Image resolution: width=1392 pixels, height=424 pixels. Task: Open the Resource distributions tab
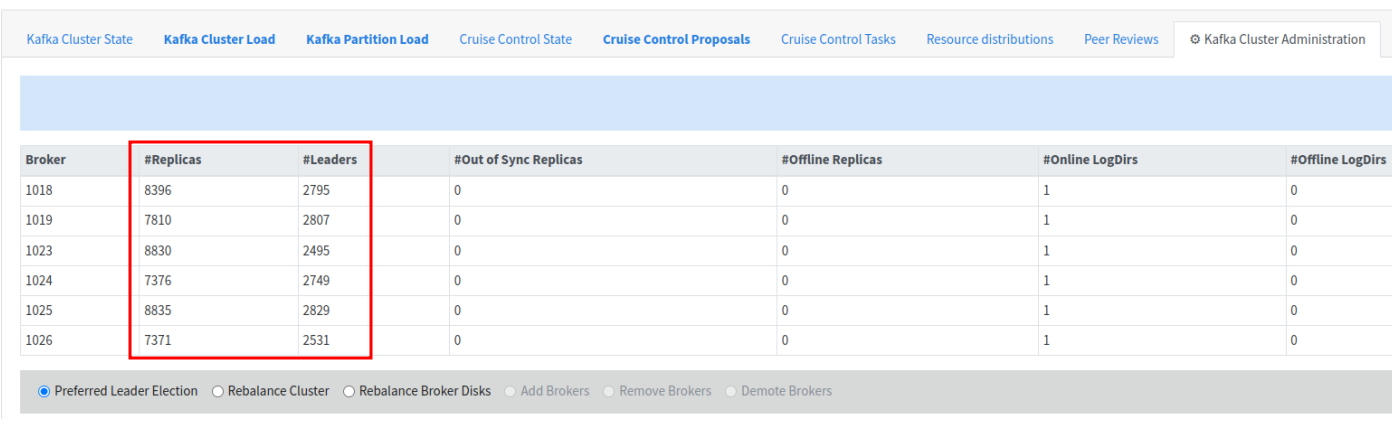pyautogui.click(x=990, y=40)
